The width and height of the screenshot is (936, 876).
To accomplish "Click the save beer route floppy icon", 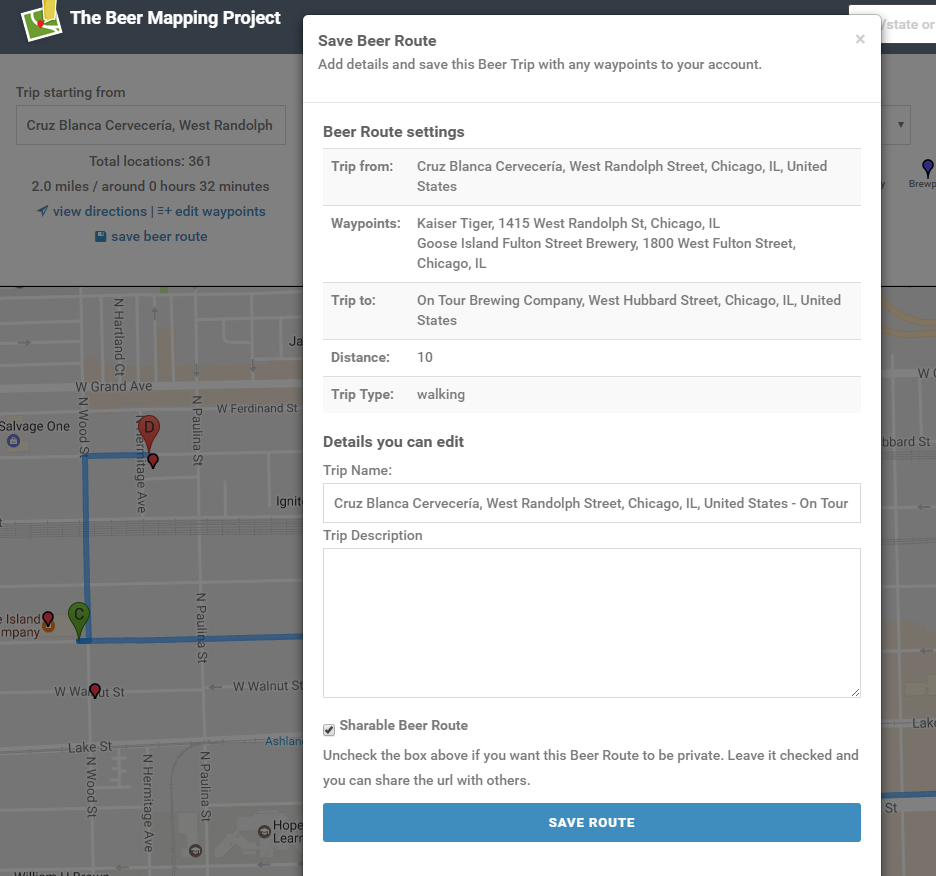I will pyautogui.click(x=101, y=236).
